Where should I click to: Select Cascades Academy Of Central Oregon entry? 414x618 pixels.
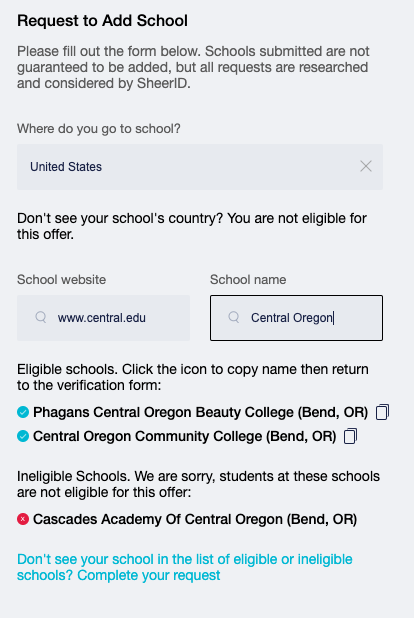(195, 519)
